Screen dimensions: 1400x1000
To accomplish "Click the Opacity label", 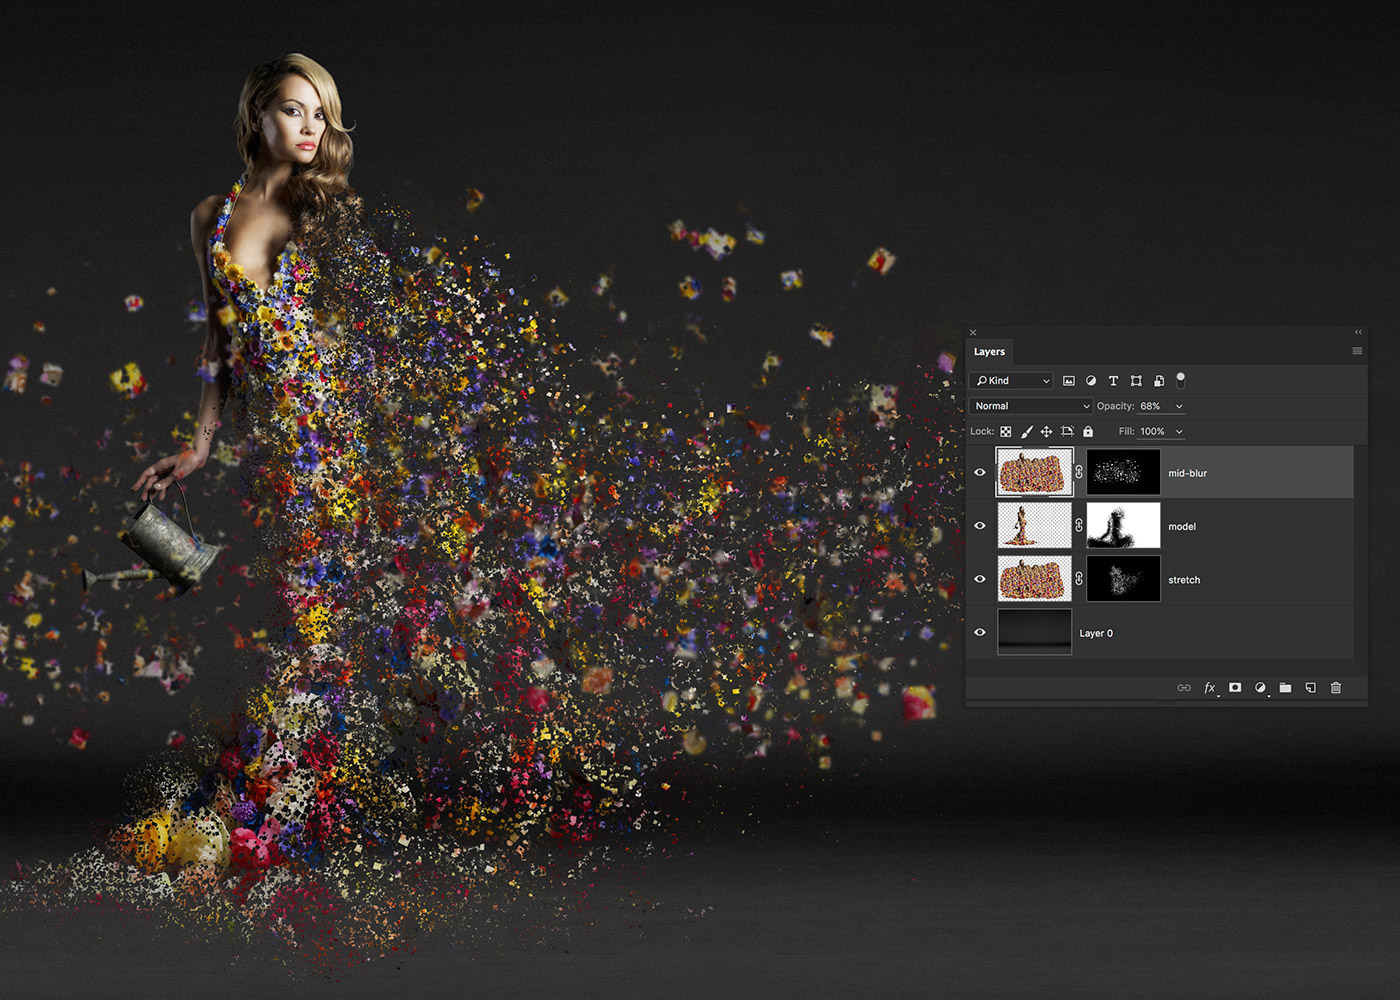I will (1115, 406).
